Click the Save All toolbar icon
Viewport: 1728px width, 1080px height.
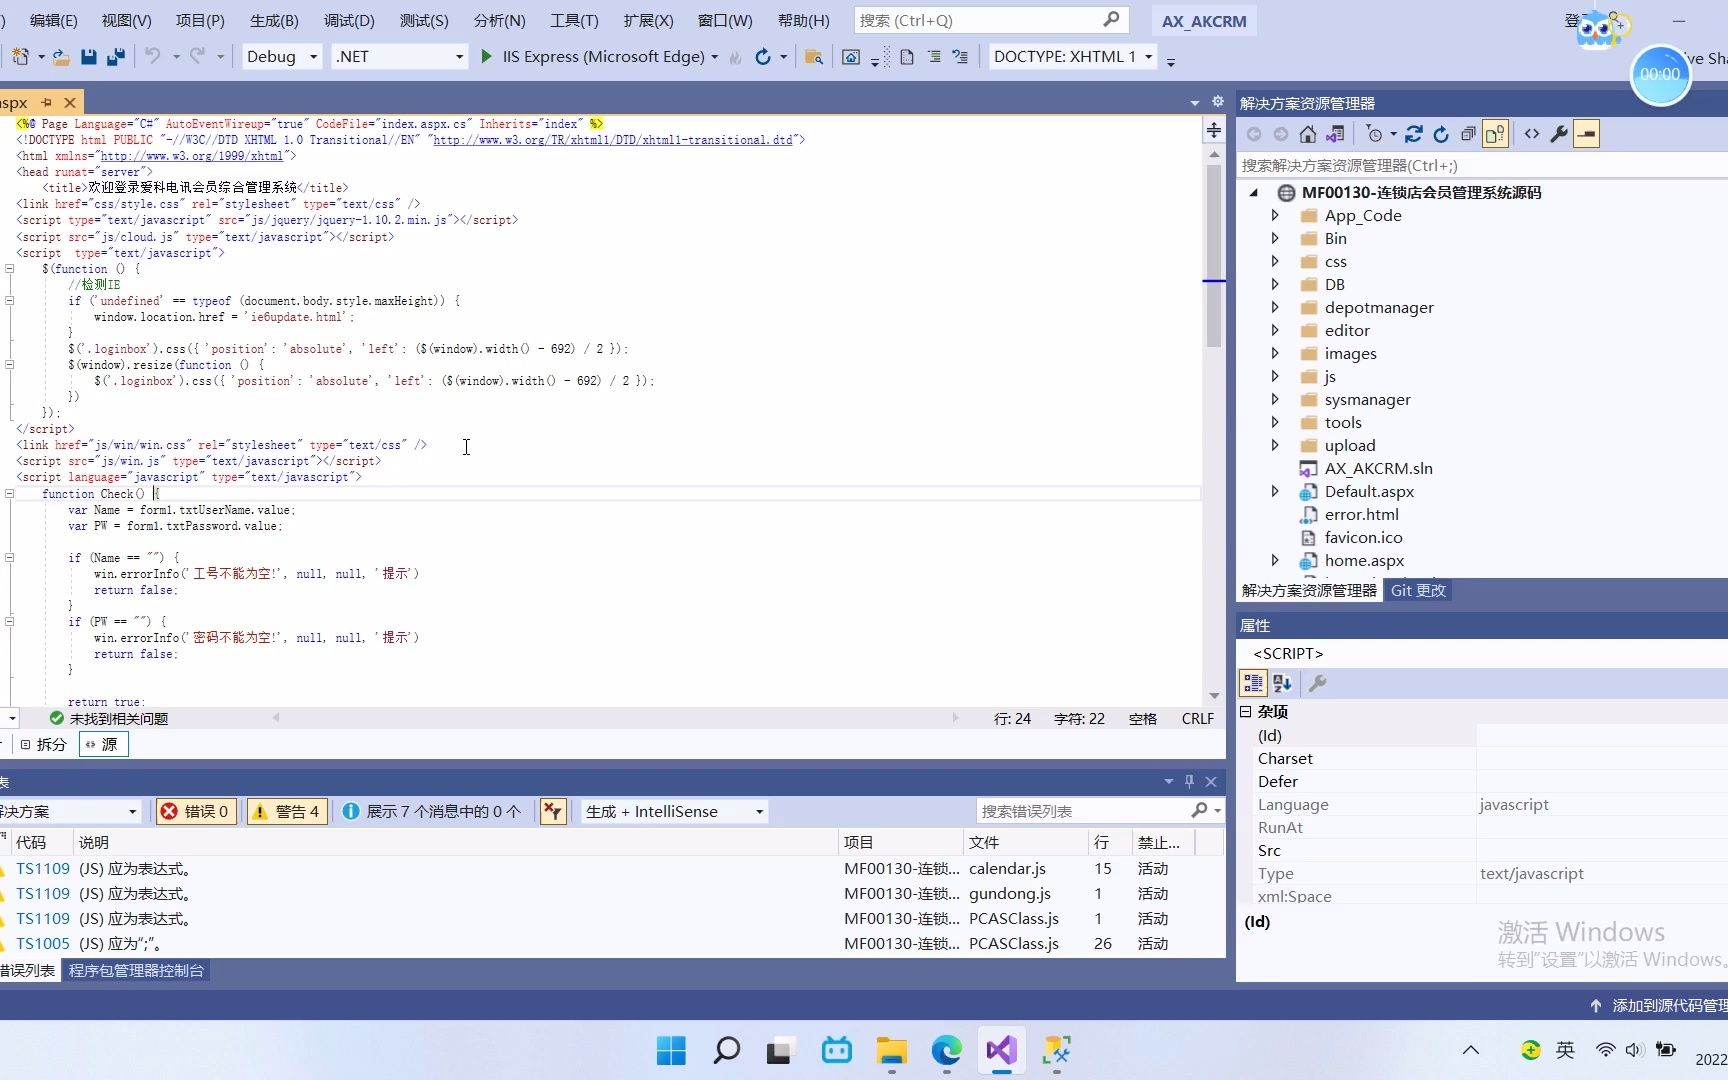[x=116, y=57]
